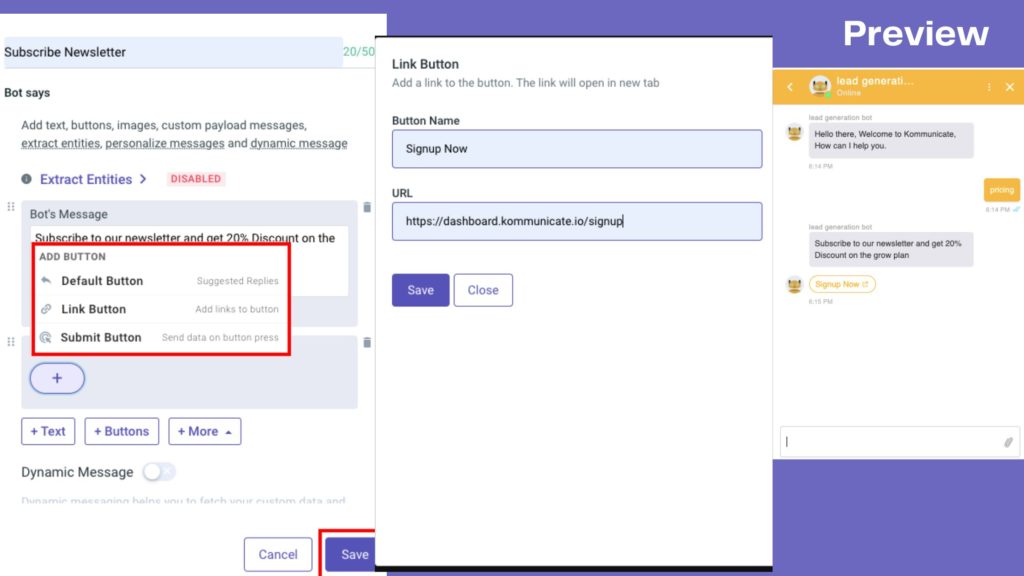
Task: Close the Link Button dialog
Action: coord(483,290)
